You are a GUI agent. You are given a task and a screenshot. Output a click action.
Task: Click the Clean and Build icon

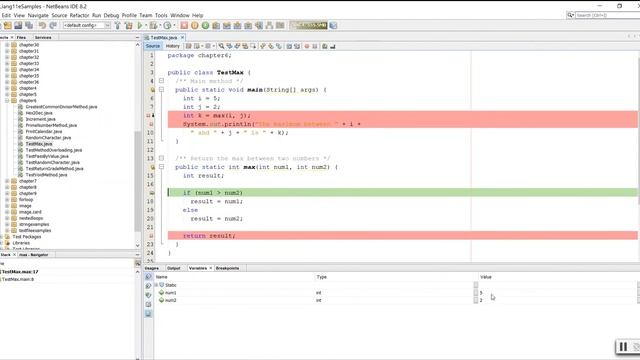(129, 25)
